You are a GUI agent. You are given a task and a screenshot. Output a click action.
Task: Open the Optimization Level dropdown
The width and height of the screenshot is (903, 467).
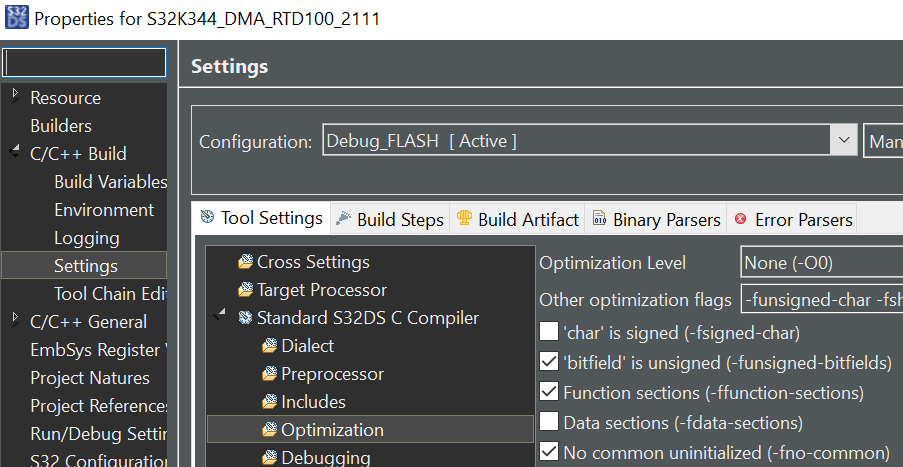[820, 263]
